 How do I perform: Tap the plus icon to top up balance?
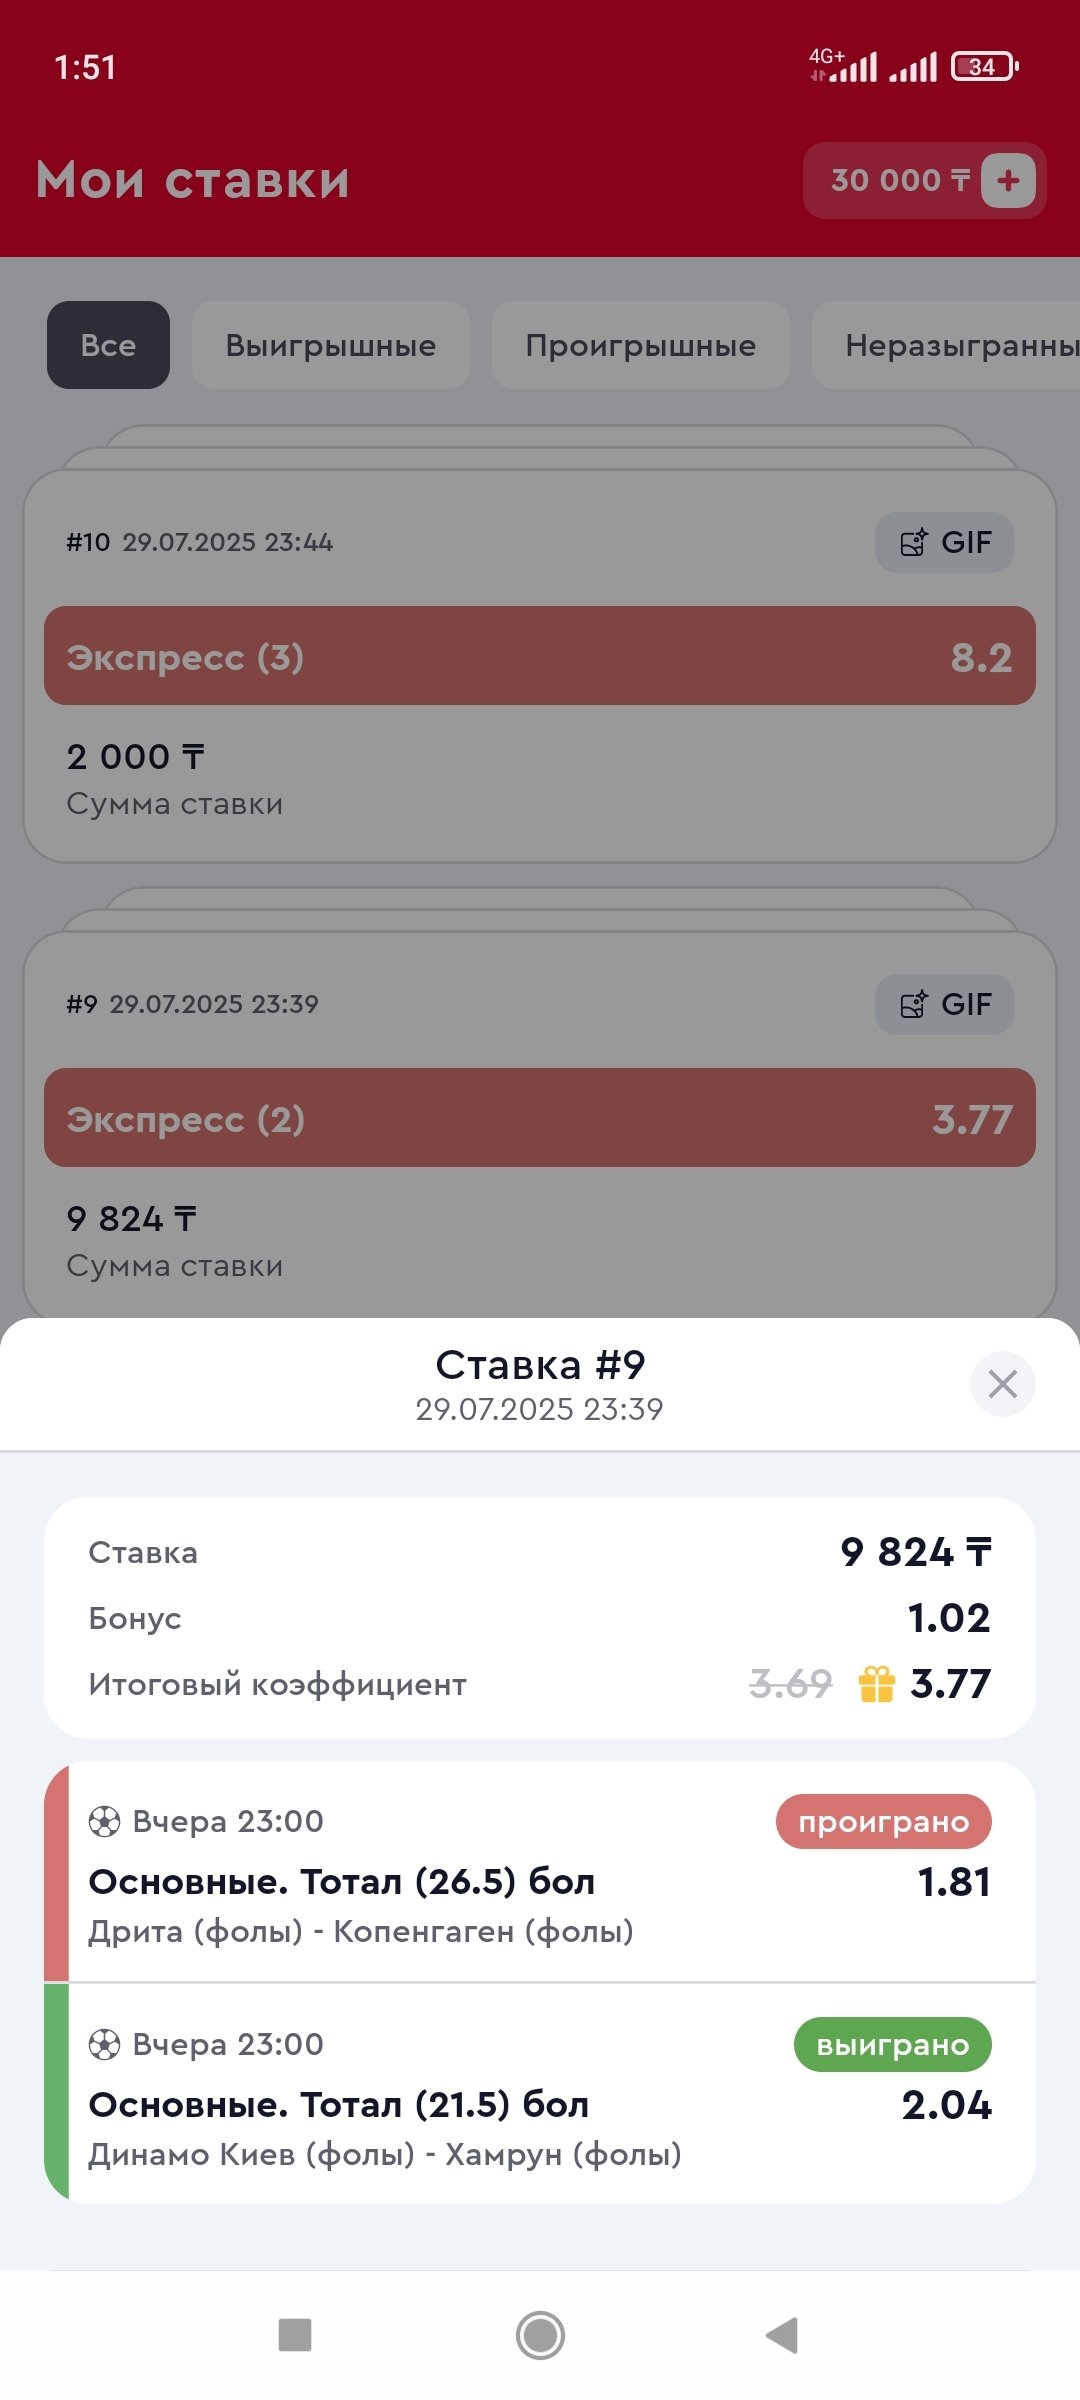1008,181
